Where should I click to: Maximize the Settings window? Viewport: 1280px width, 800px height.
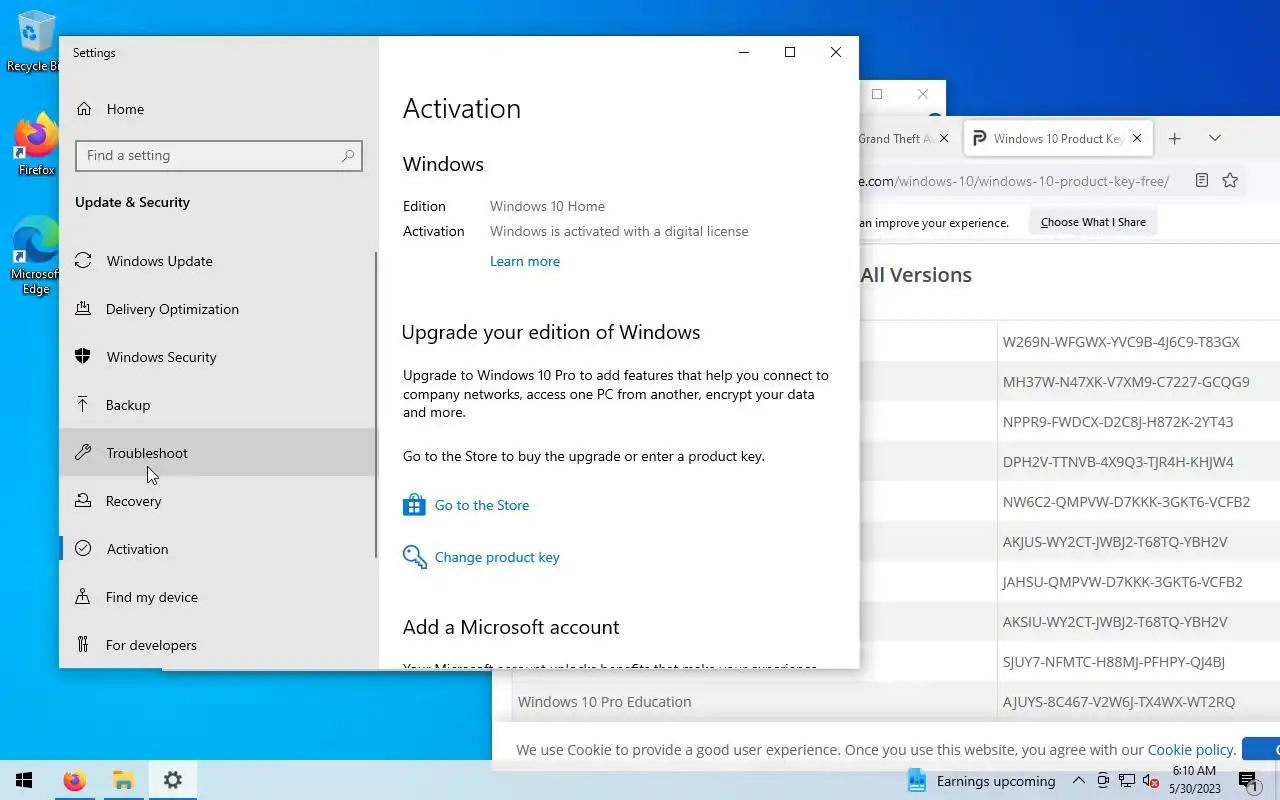click(x=789, y=52)
